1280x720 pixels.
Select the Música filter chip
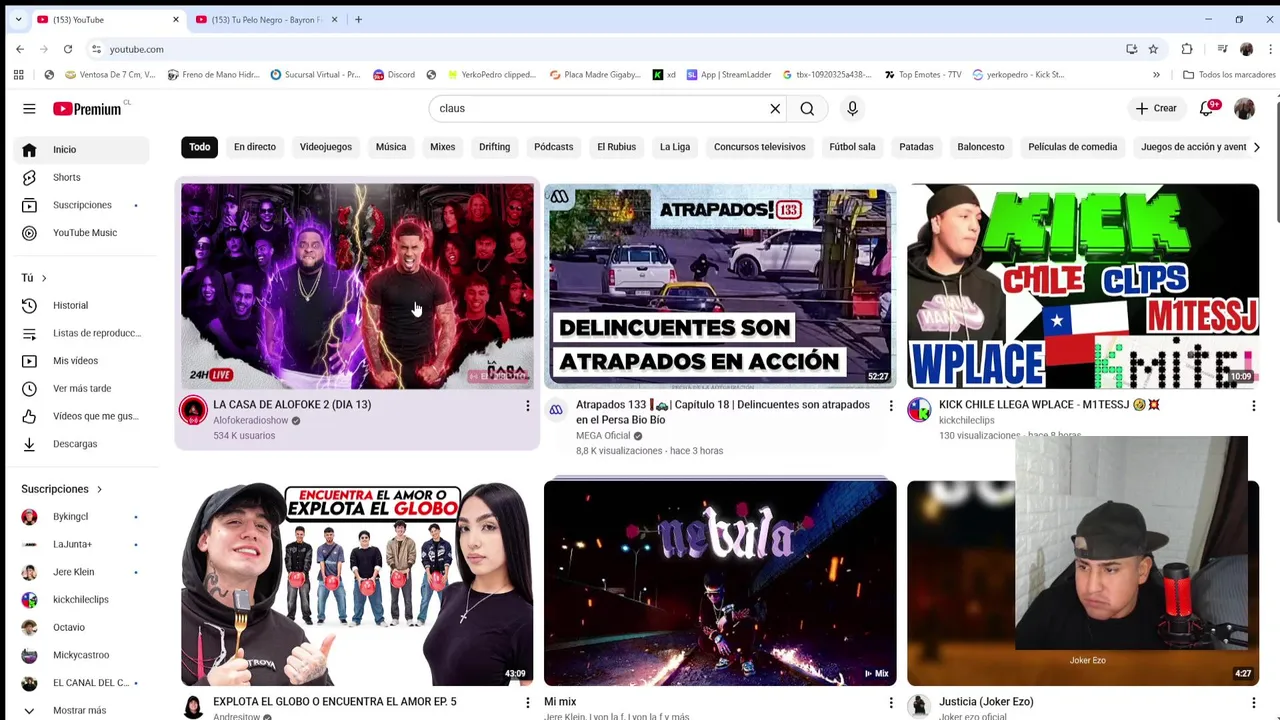tap(391, 147)
